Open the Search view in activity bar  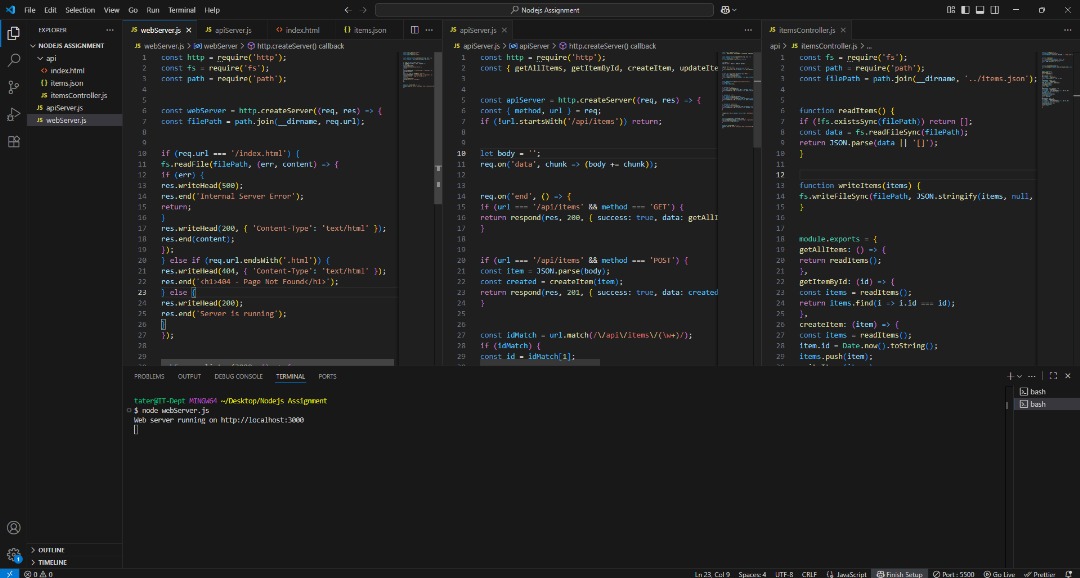[13, 61]
